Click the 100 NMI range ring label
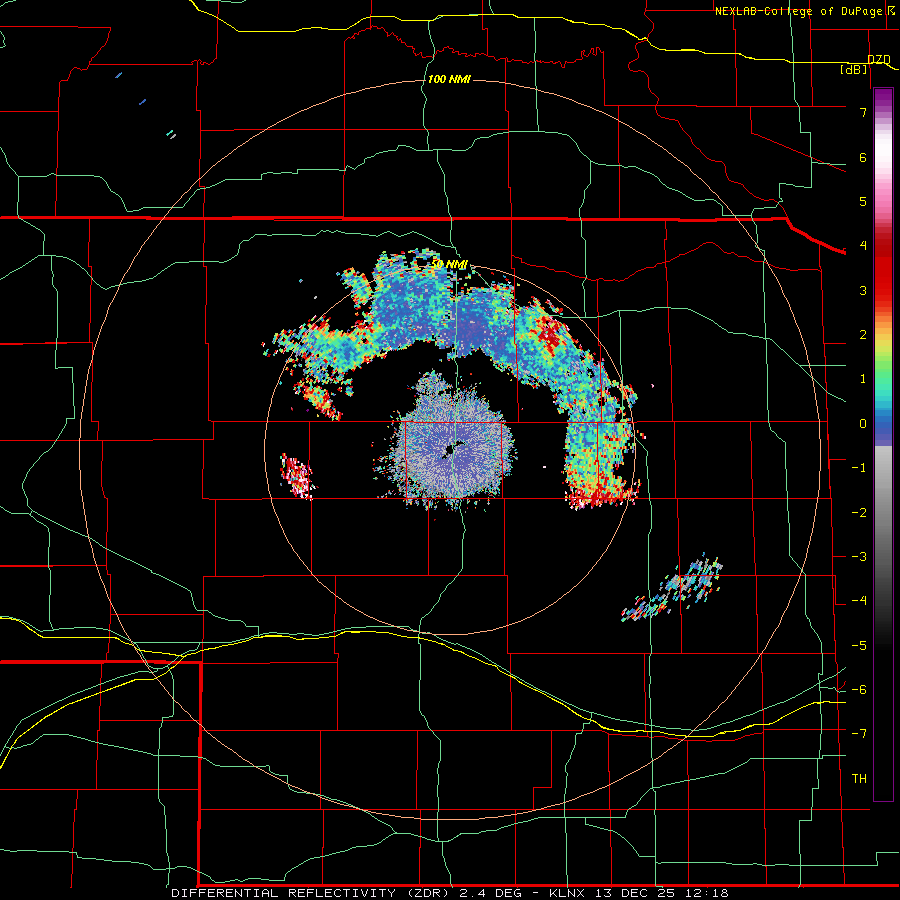The image size is (900, 900). (449, 79)
